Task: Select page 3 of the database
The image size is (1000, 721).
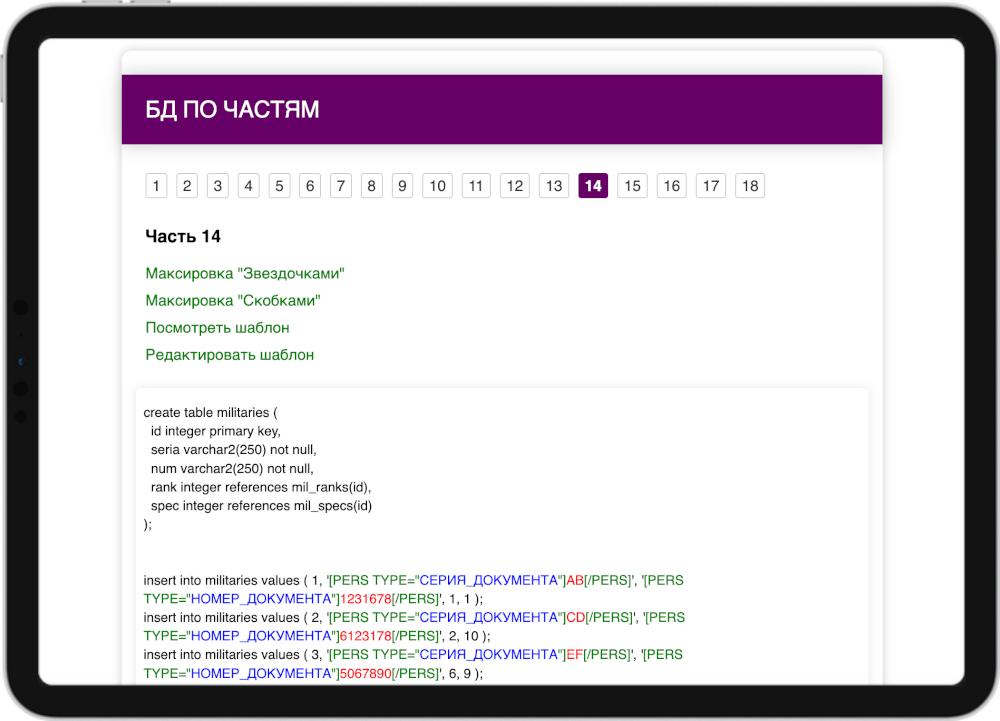Action: point(218,186)
